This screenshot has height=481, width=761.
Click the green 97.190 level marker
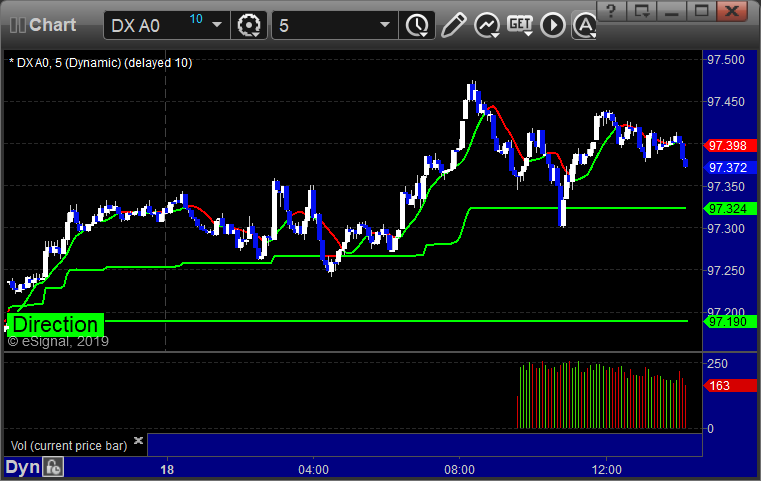pyautogui.click(x=730, y=321)
